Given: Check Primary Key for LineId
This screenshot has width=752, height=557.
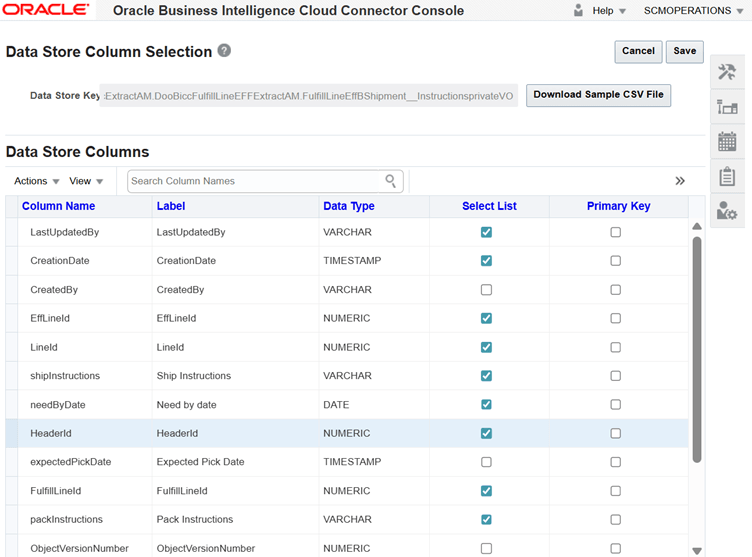Looking at the screenshot, I should pos(616,347).
